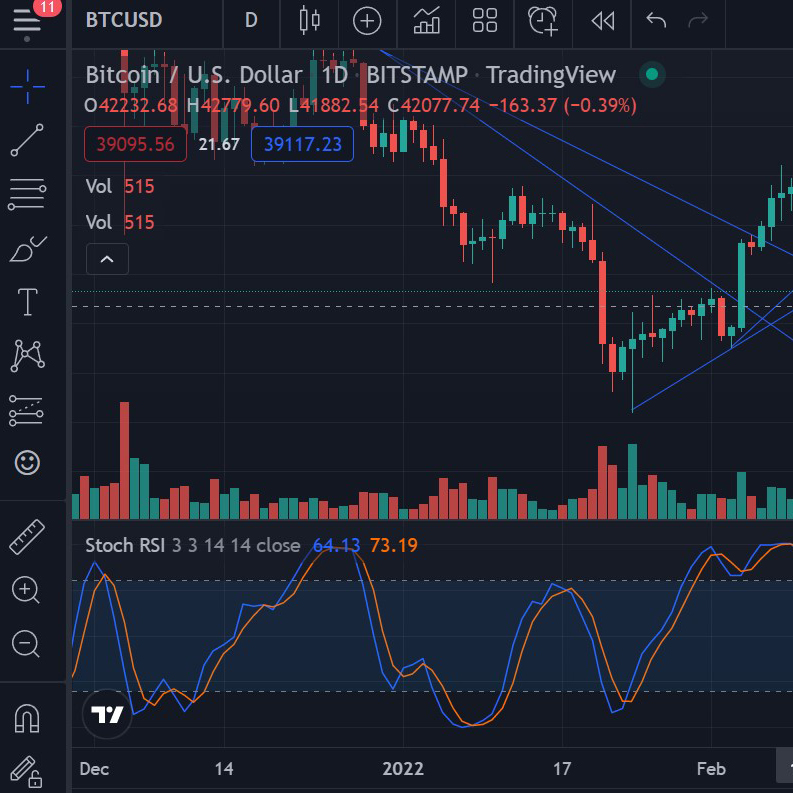Open the hamburger main menu
This screenshot has width=793, height=793.
(x=27, y=20)
